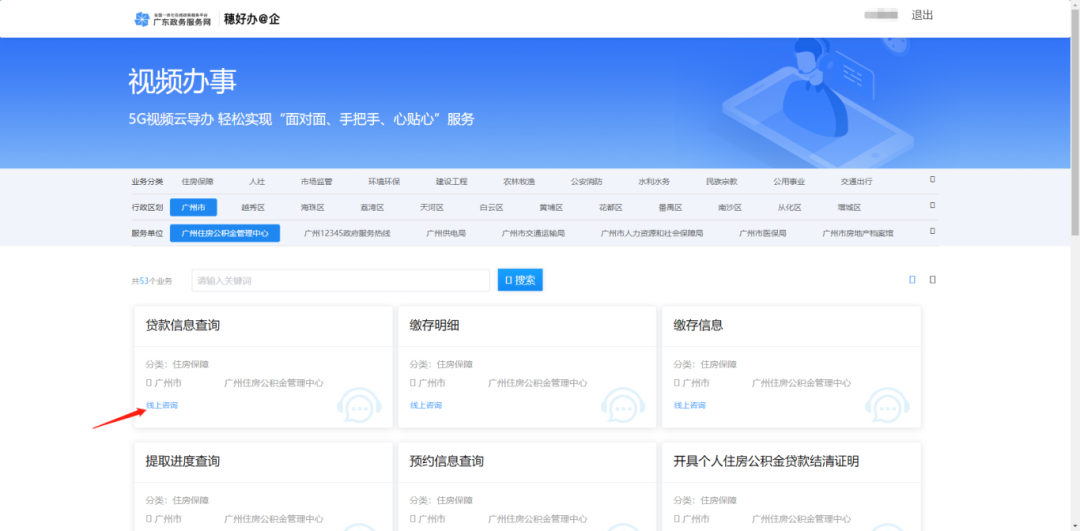Image resolution: width=1080 pixels, height=531 pixels.
Task: Select 黄埔区 district
Action: [551, 207]
